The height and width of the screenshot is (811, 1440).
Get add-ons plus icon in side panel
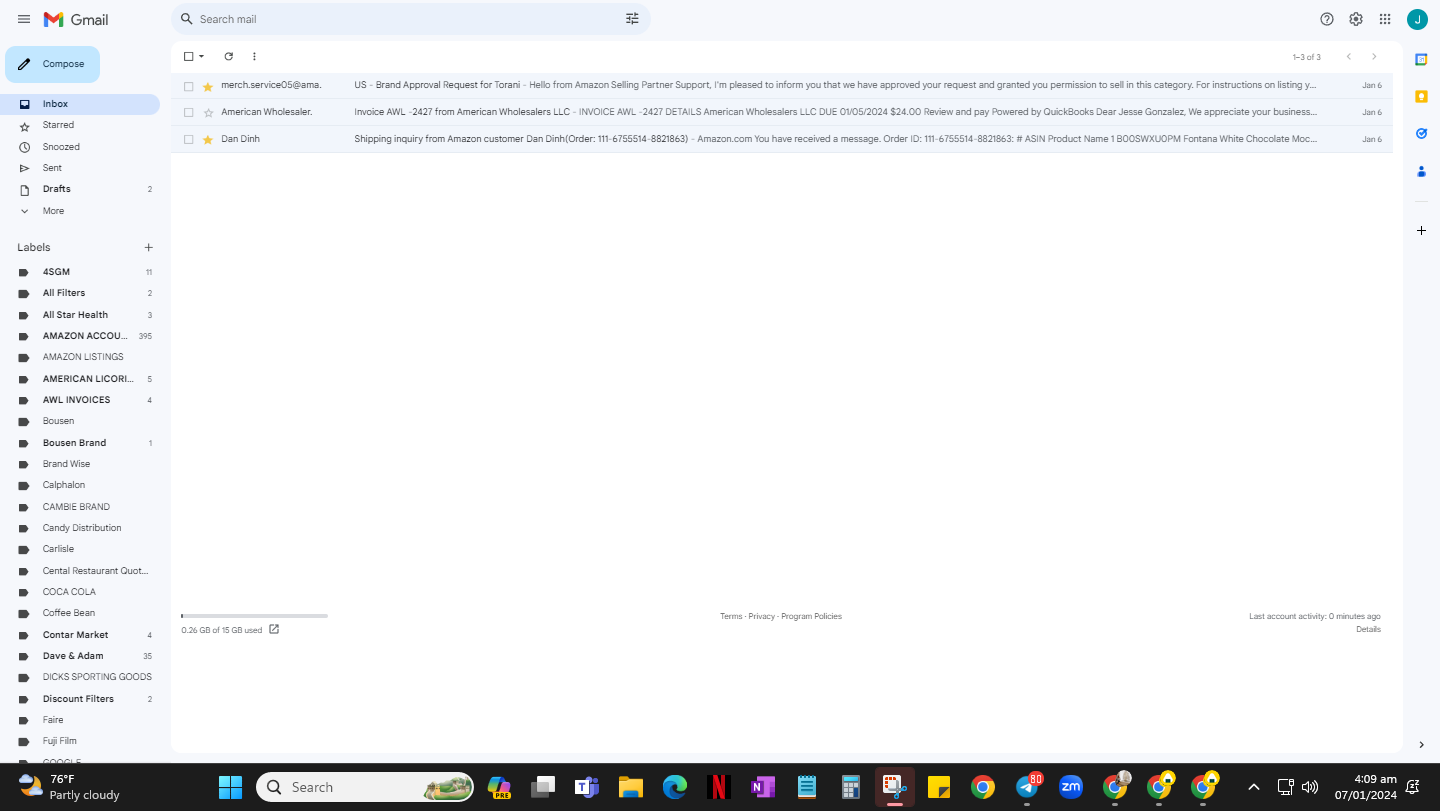click(x=1421, y=231)
